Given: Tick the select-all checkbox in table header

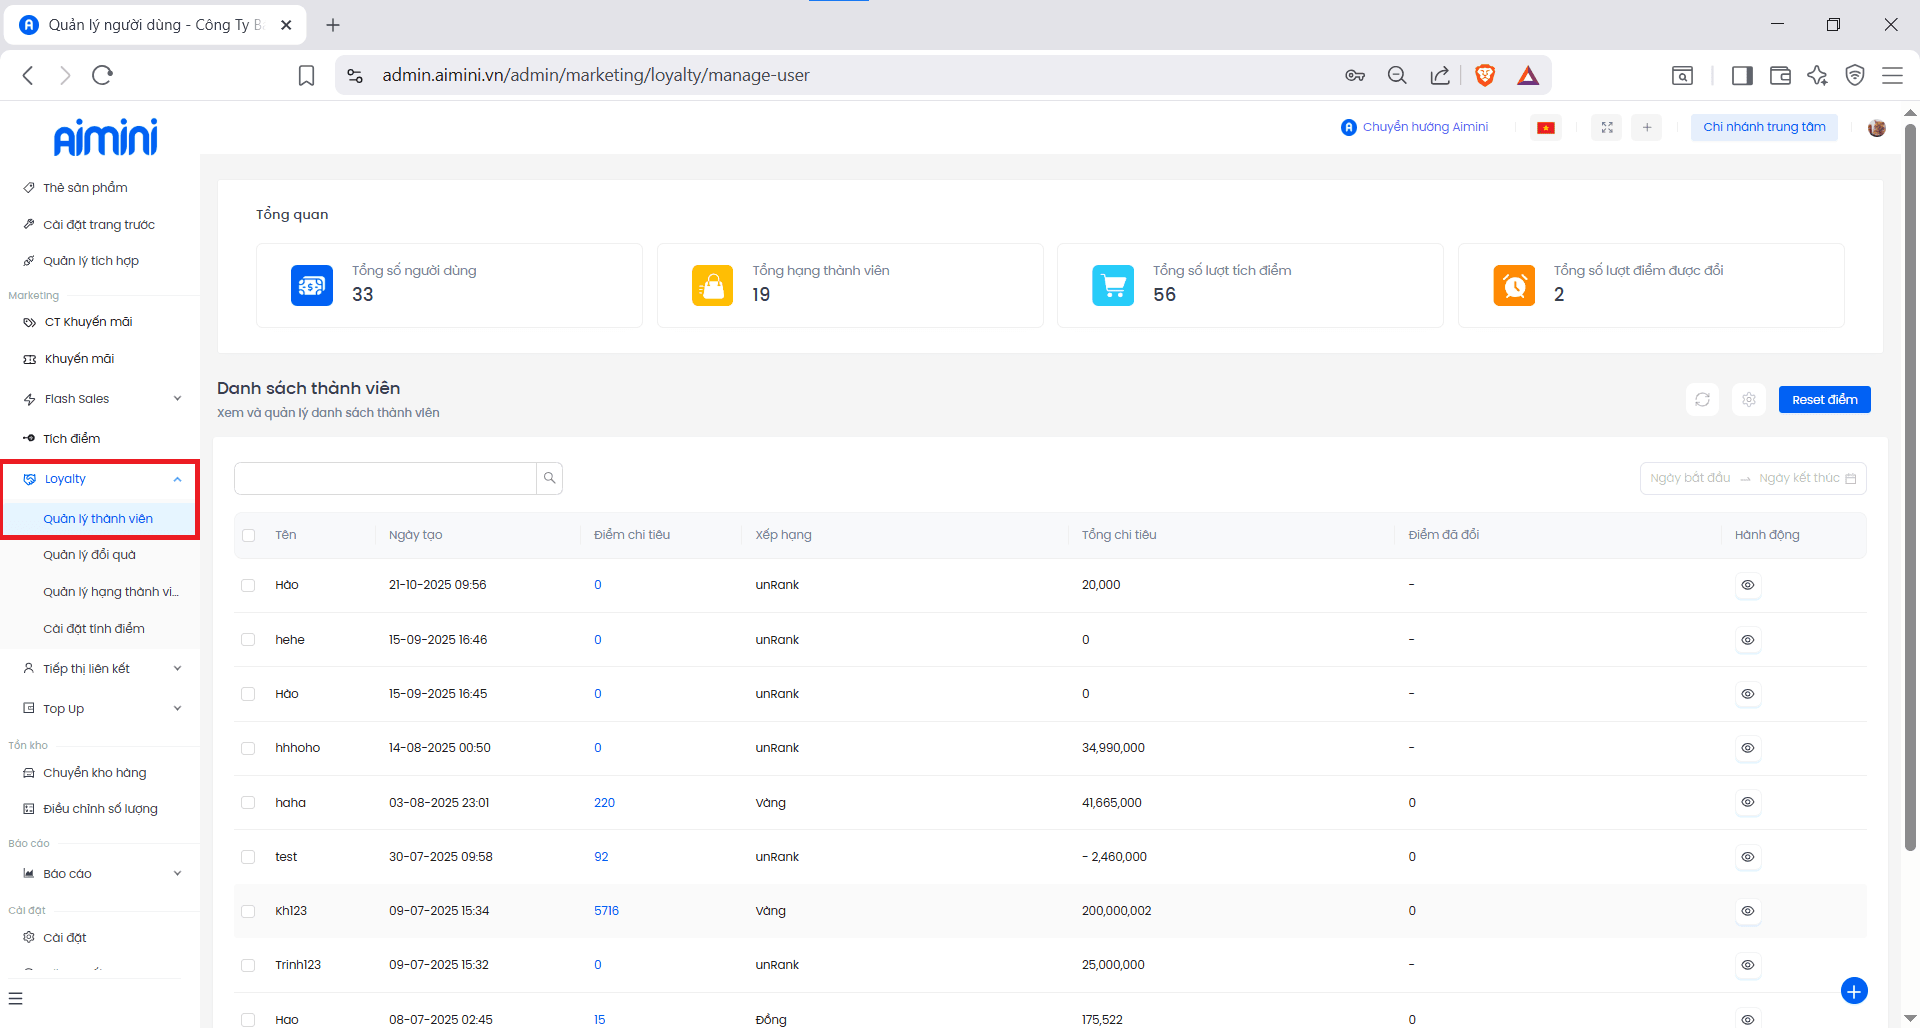Looking at the screenshot, I should pos(248,535).
